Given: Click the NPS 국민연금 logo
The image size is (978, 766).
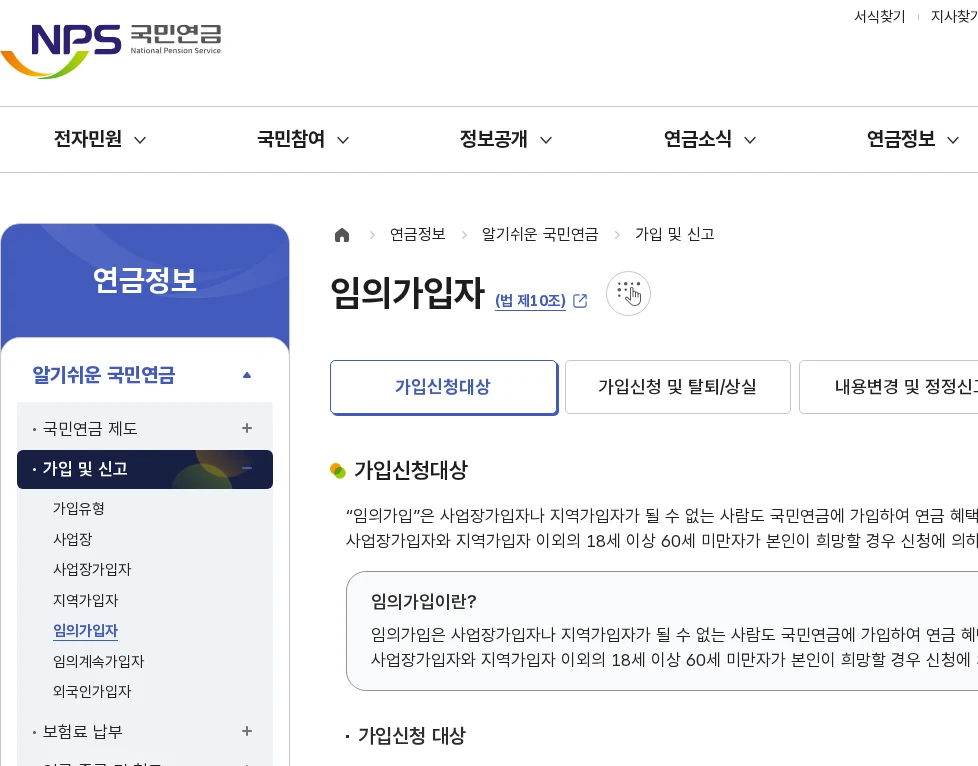Looking at the screenshot, I should tap(111, 50).
